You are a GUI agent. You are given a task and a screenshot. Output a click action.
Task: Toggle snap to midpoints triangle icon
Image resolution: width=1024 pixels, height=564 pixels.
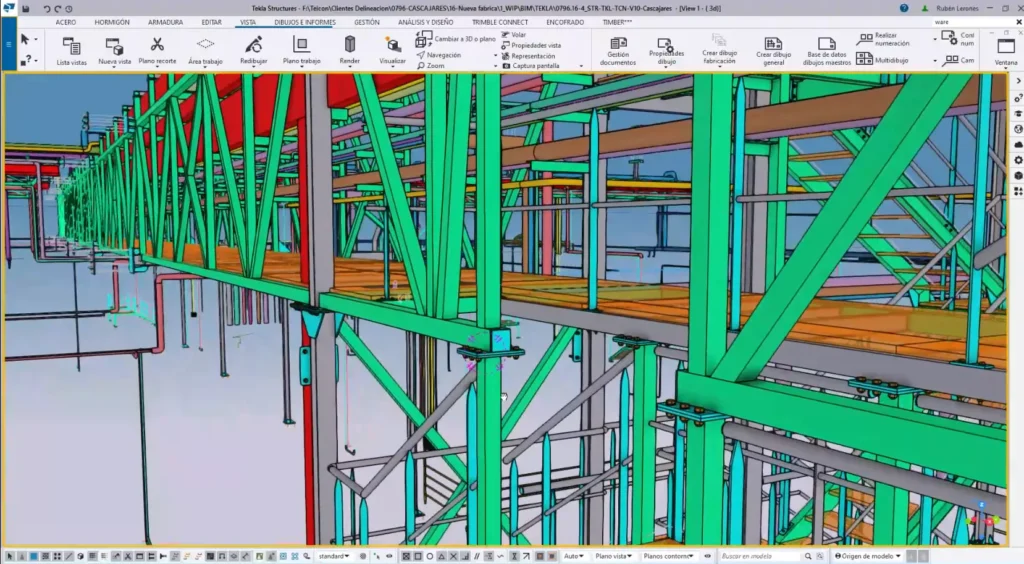[441, 556]
